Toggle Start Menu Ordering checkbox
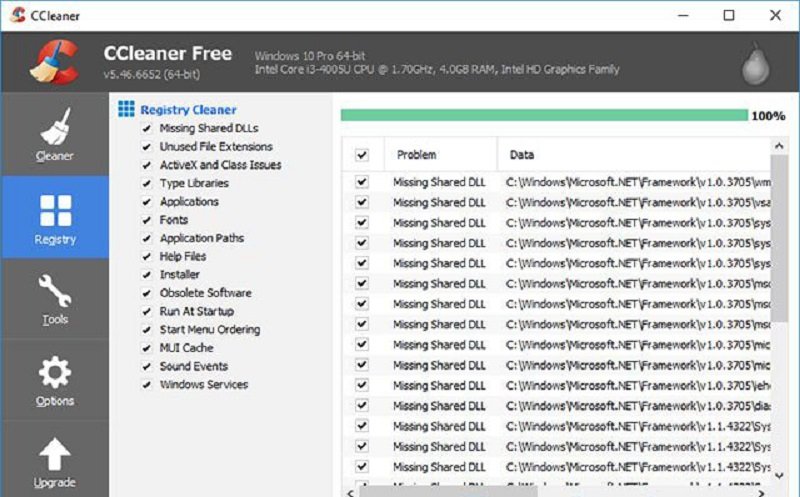The image size is (800, 497). 147,330
